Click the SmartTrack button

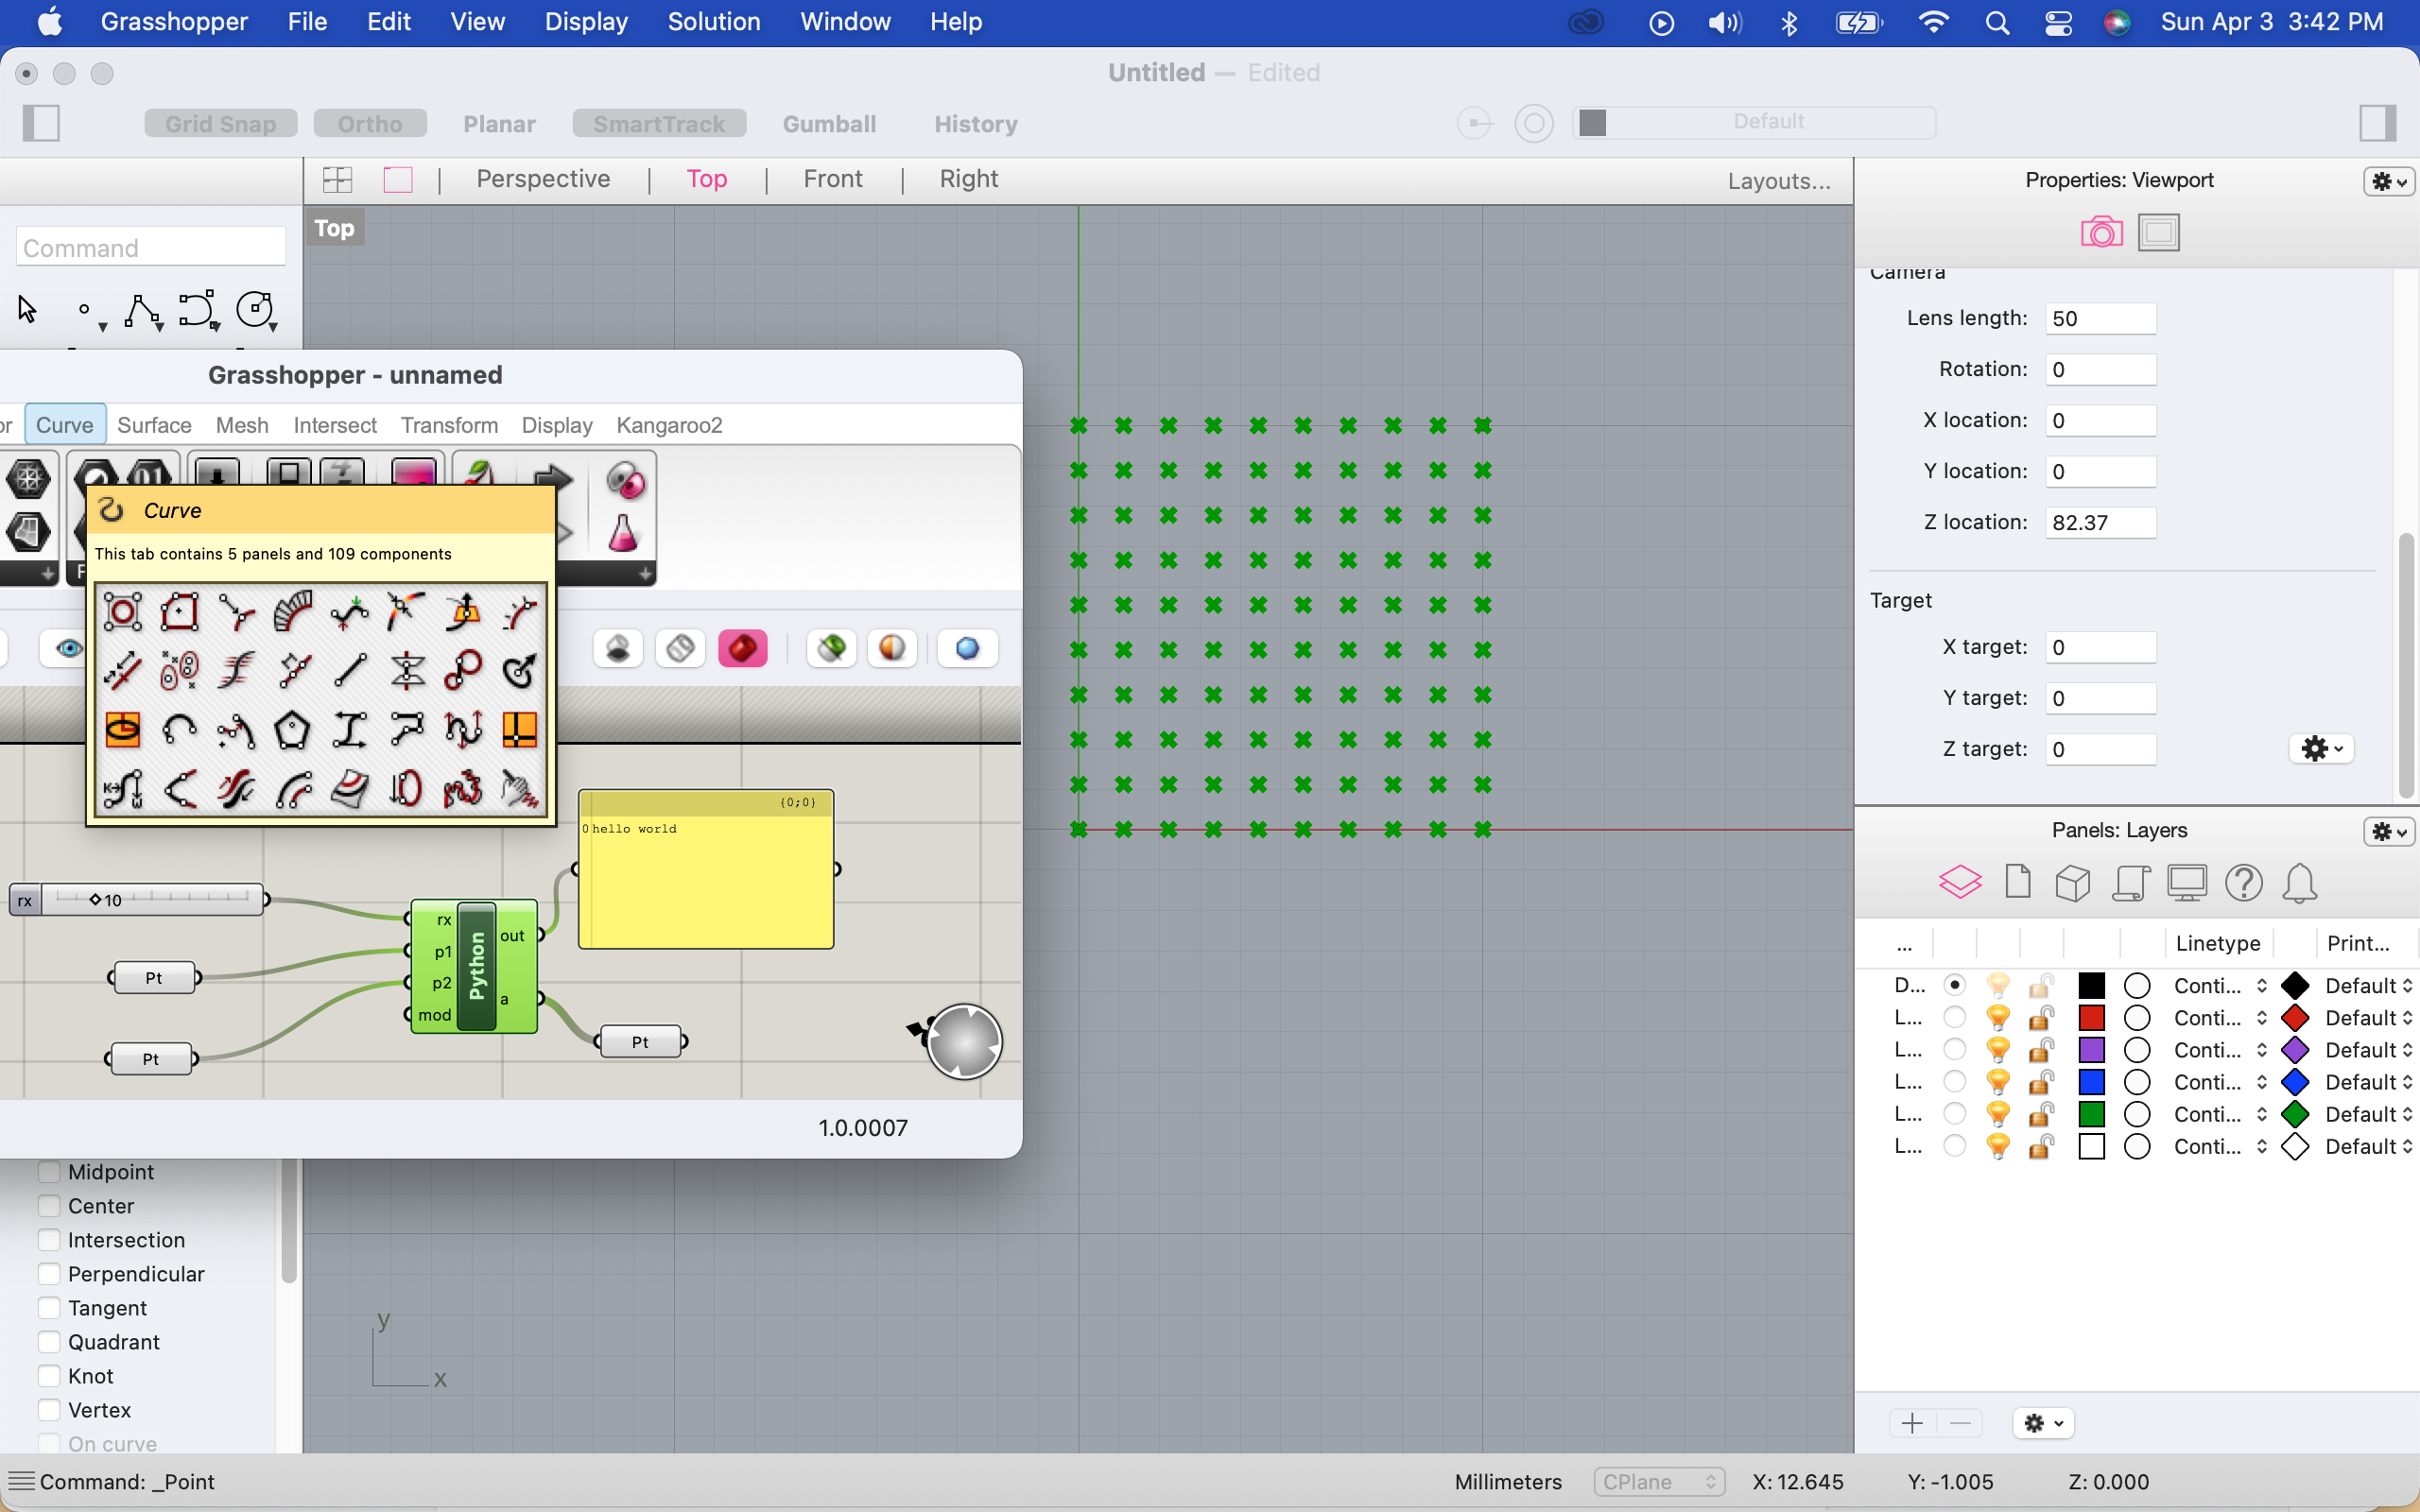point(659,123)
